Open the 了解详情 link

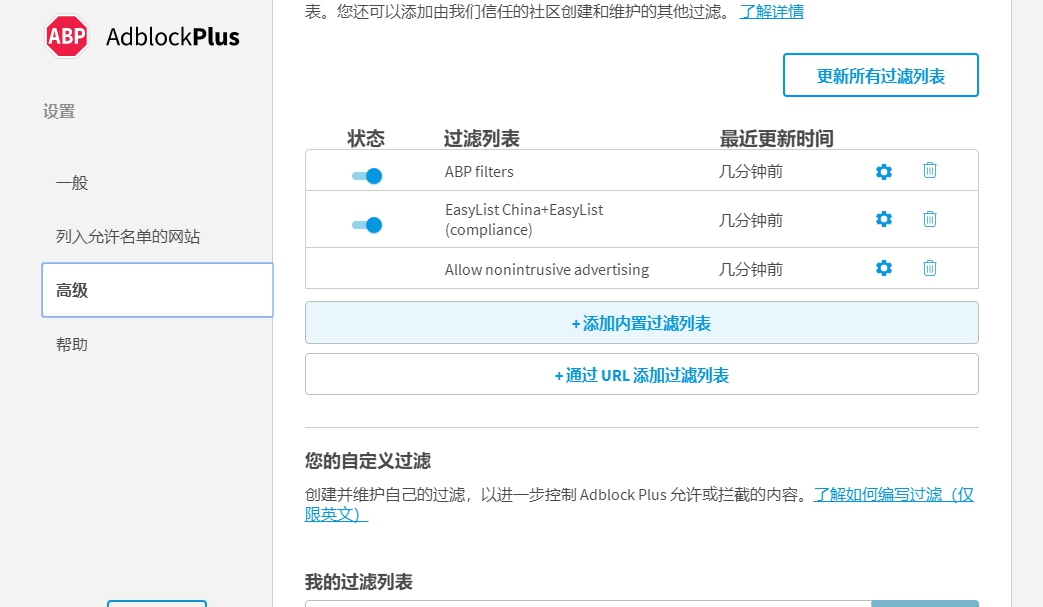(772, 12)
